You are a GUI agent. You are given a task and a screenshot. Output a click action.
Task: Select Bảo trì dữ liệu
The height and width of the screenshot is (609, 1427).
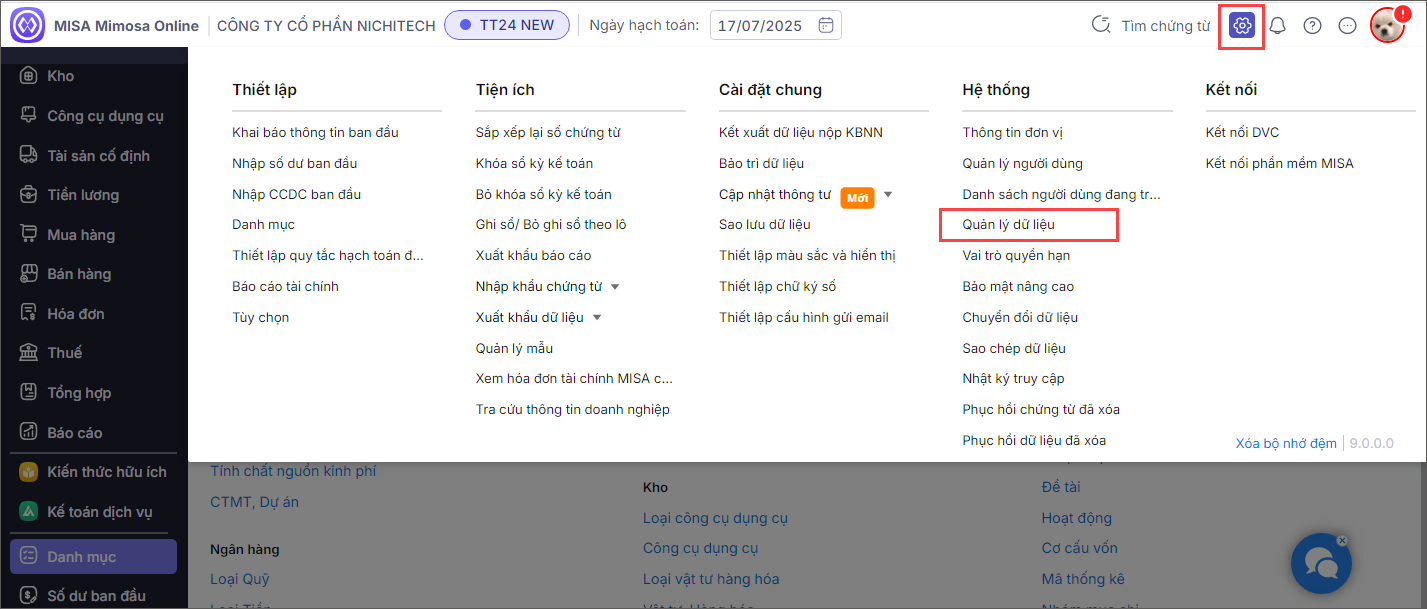click(x=762, y=163)
